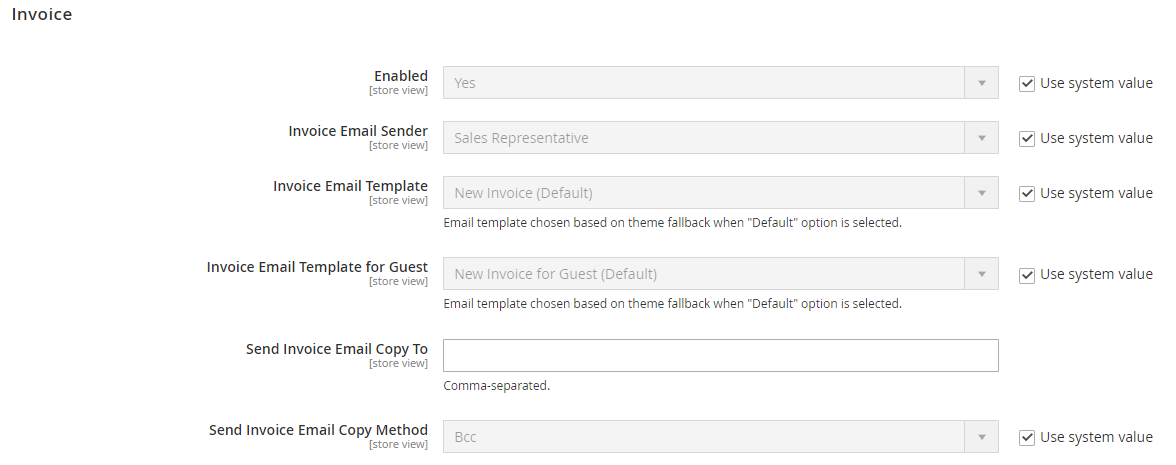Open the Enabled dropdown showing Yes
Screen dimensions: 1176x465
tap(720, 82)
